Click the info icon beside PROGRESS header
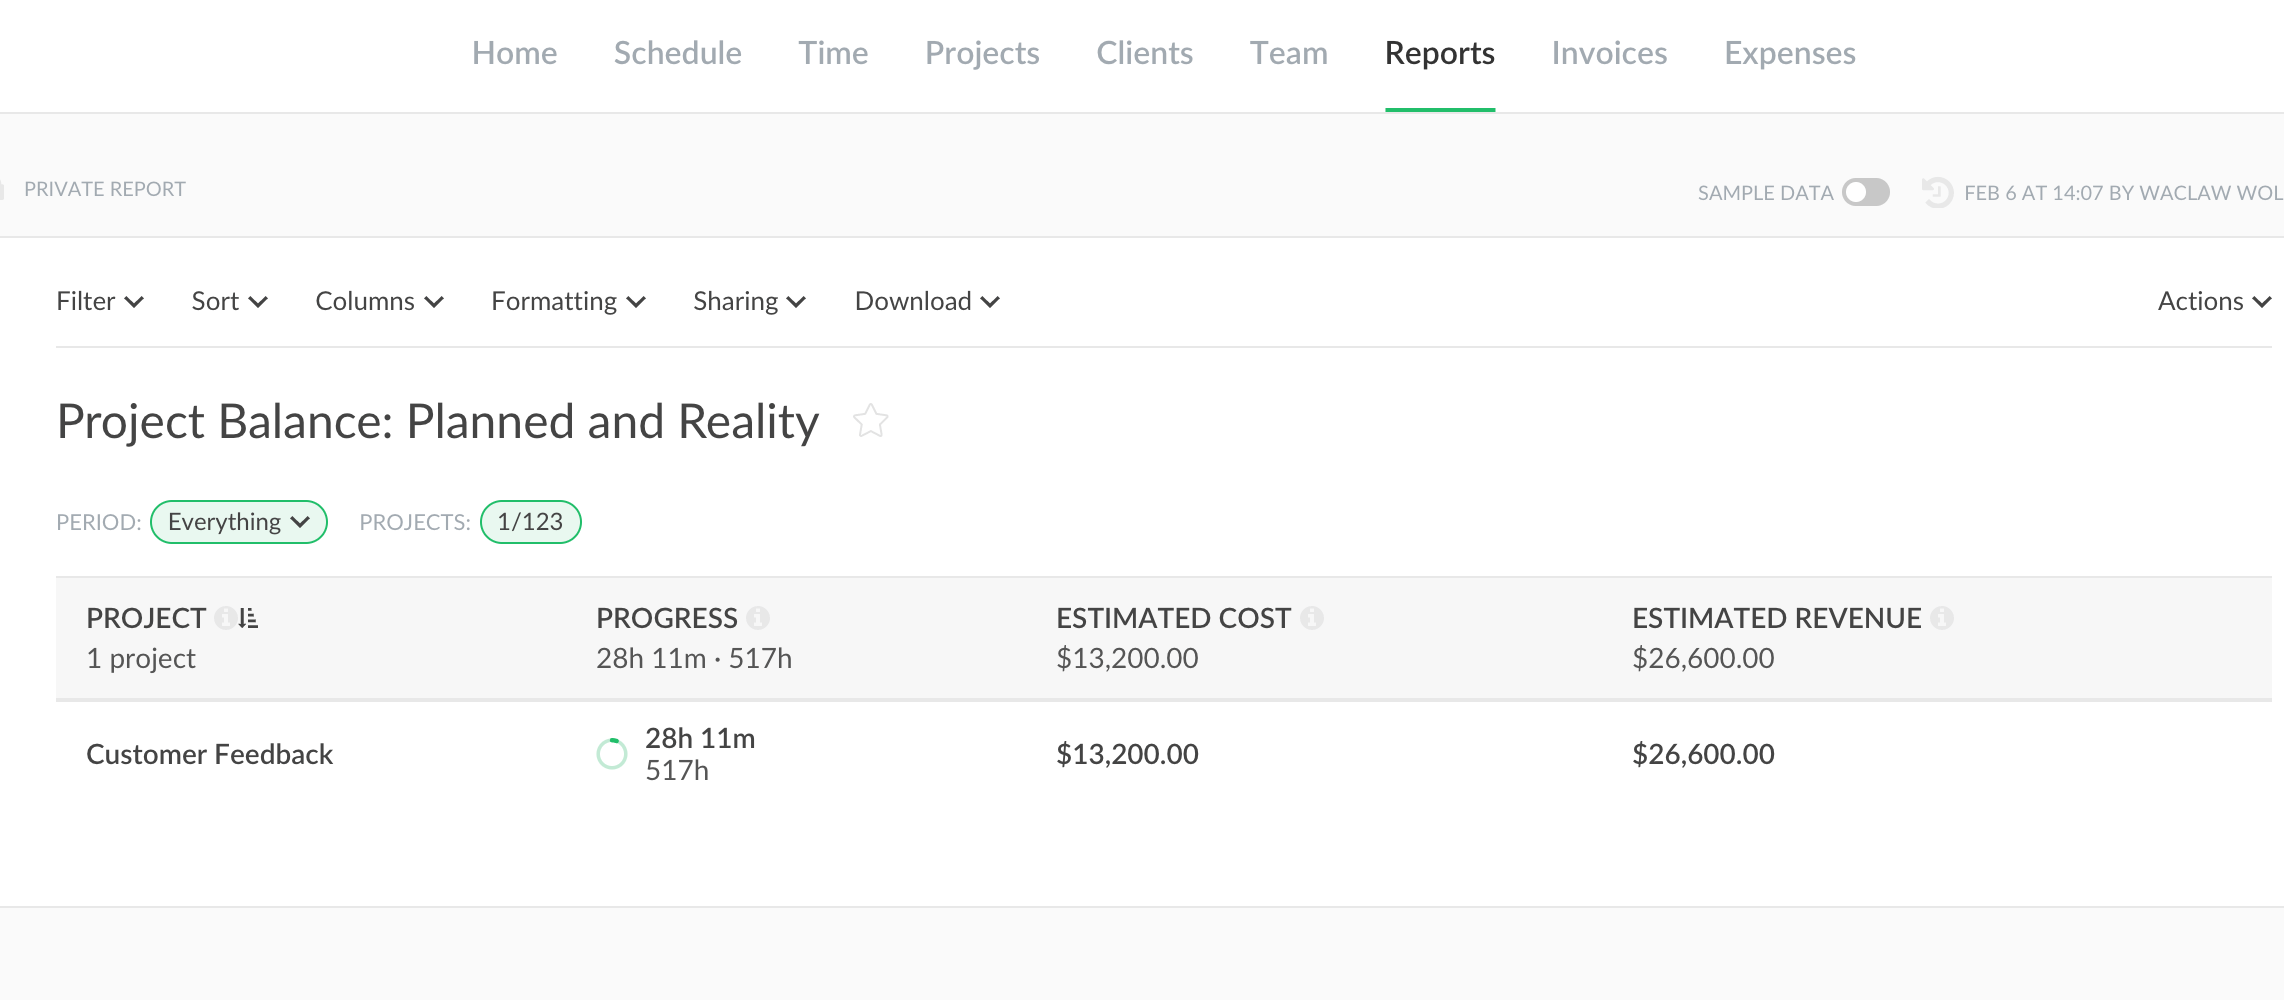Image resolution: width=2284 pixels, height=1000 pixels. coord(758,618)
